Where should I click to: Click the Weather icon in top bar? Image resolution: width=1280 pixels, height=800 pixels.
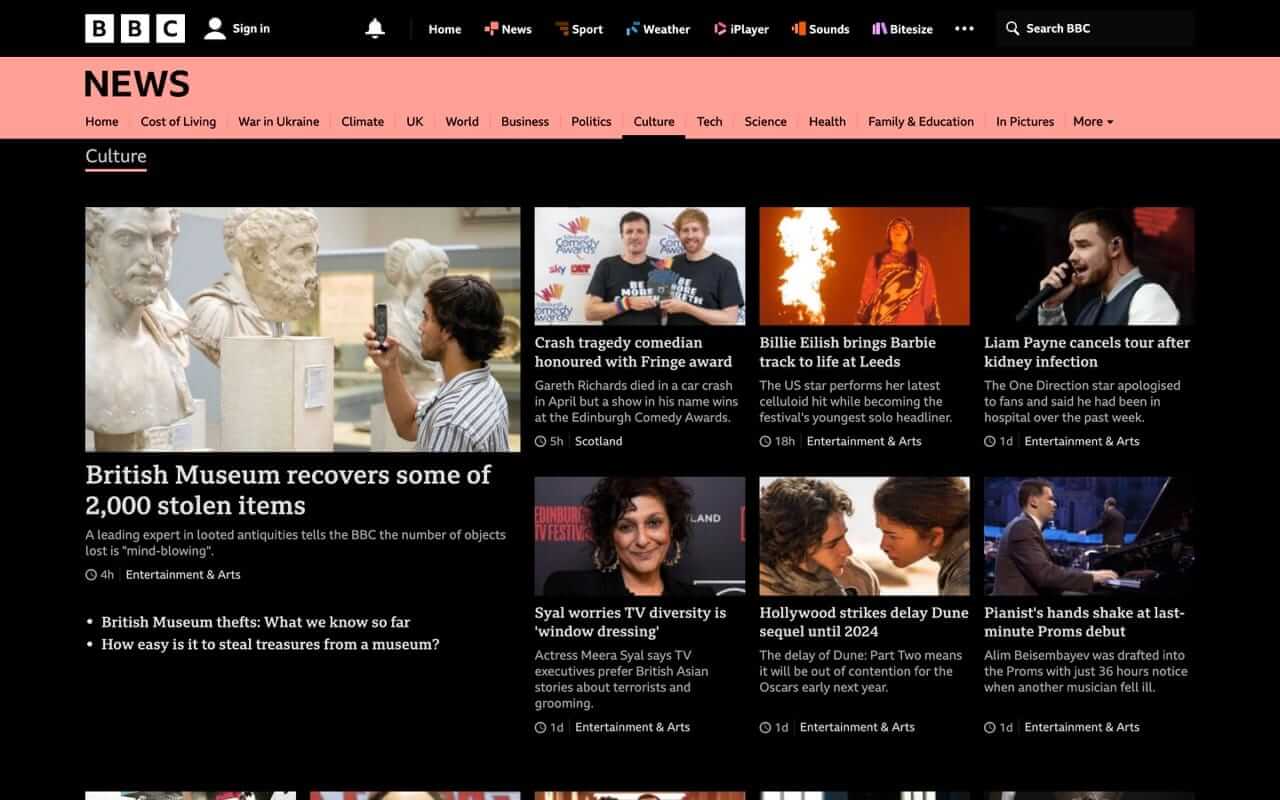pos(632,29)
